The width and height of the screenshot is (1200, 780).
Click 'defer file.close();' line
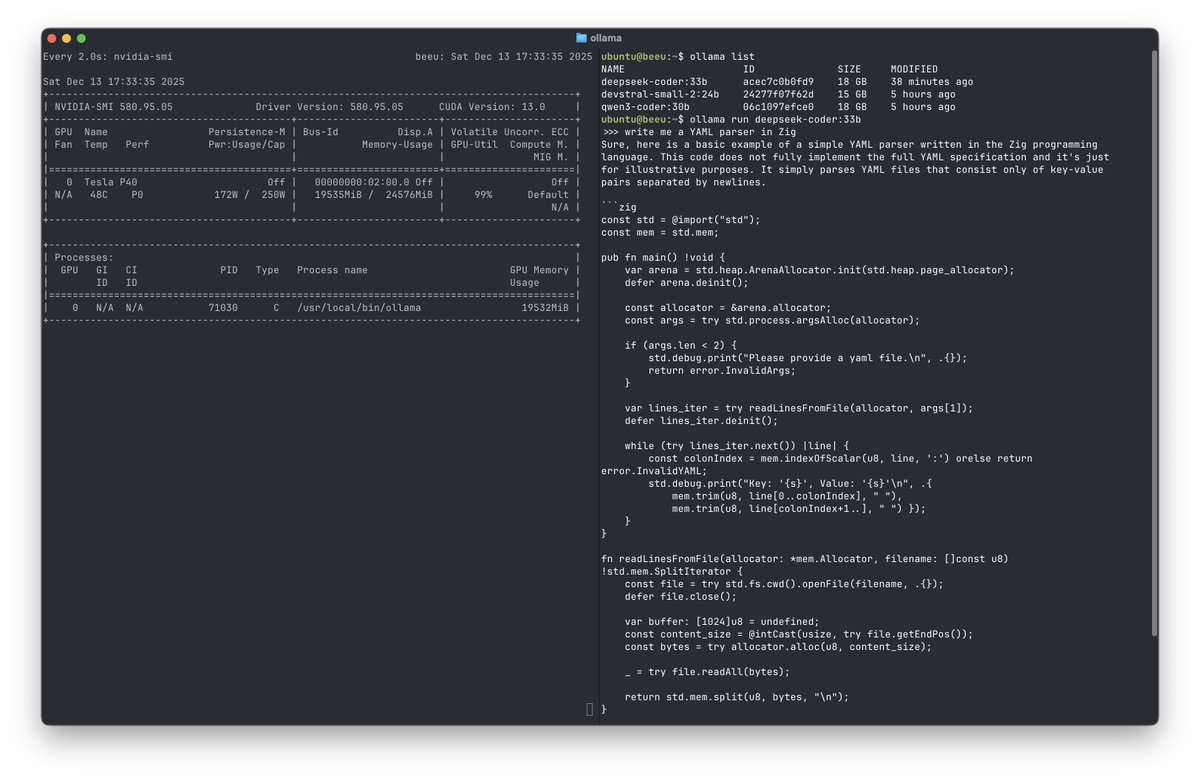coord(681,596)
